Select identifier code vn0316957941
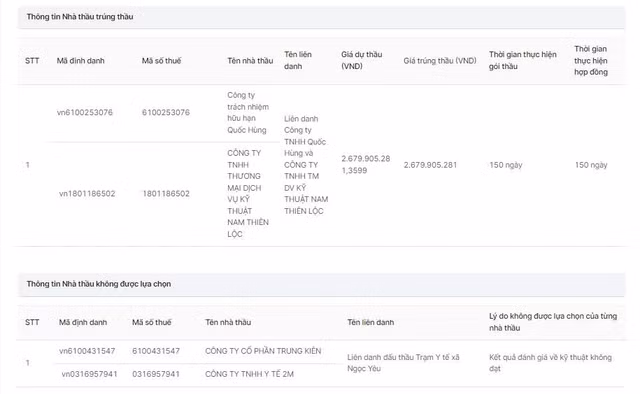This screenshot has width=640, height=394. [x=89, y=374]
